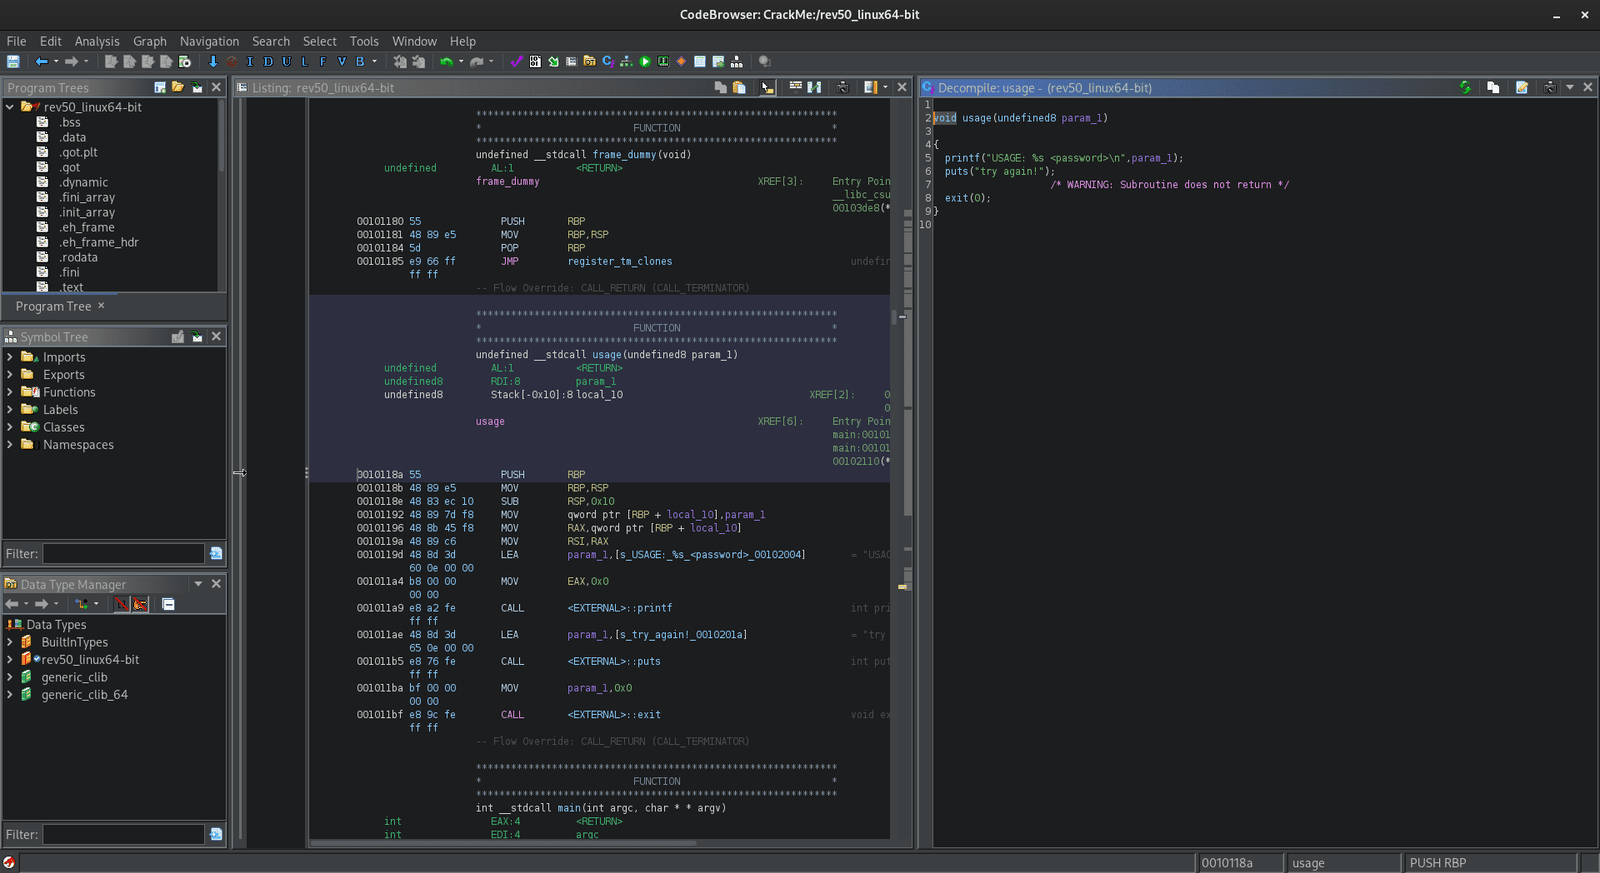Click the create new tree view icon
The width and height of the screenshot is (1600, 873).
pos(160,88)
